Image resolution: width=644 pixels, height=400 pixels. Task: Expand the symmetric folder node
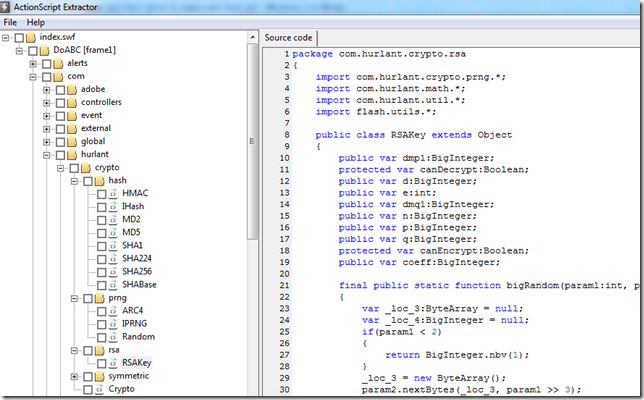click(74, 377)
